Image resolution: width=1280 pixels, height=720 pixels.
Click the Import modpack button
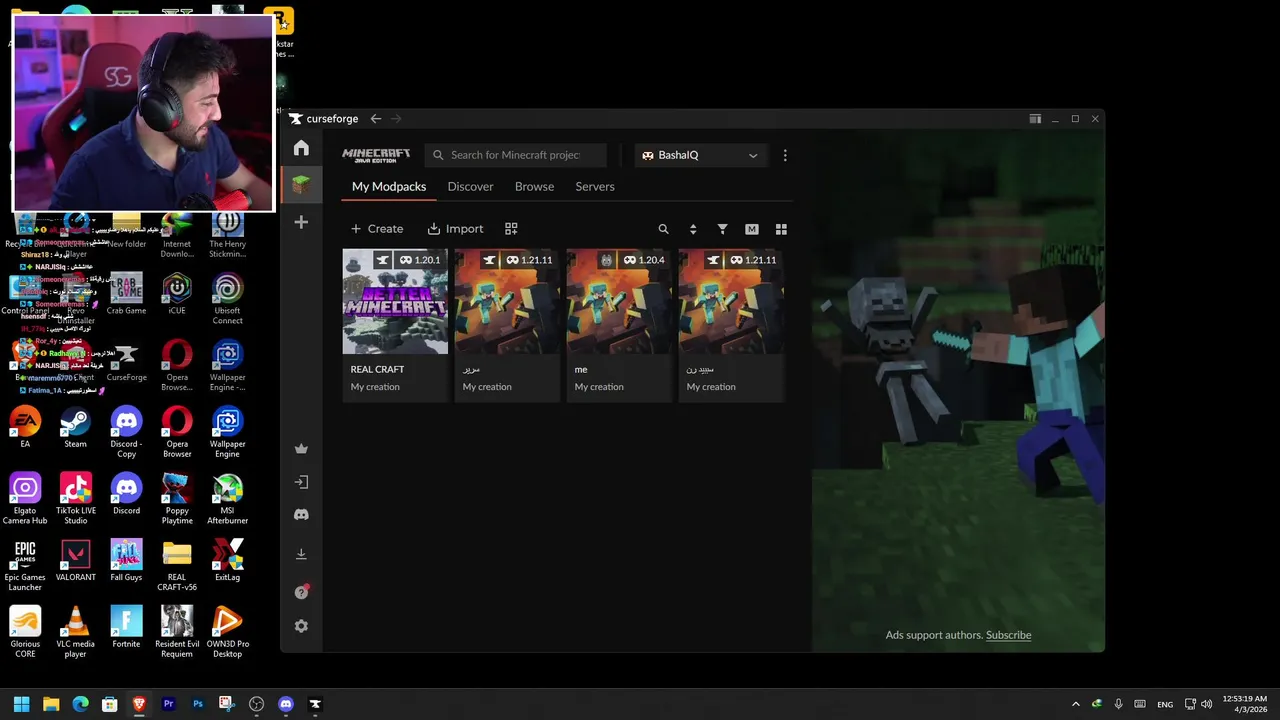click(x=455, y=229)
